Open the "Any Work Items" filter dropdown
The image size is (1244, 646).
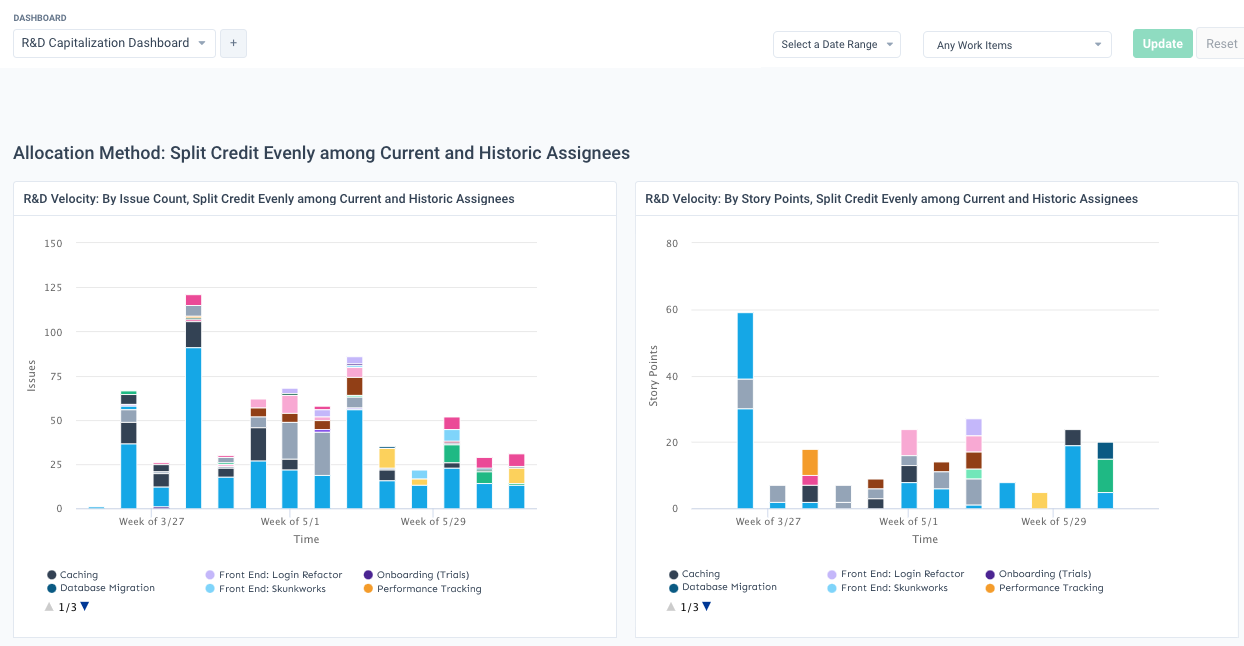pyautogui.click(x=1016, y=44)
